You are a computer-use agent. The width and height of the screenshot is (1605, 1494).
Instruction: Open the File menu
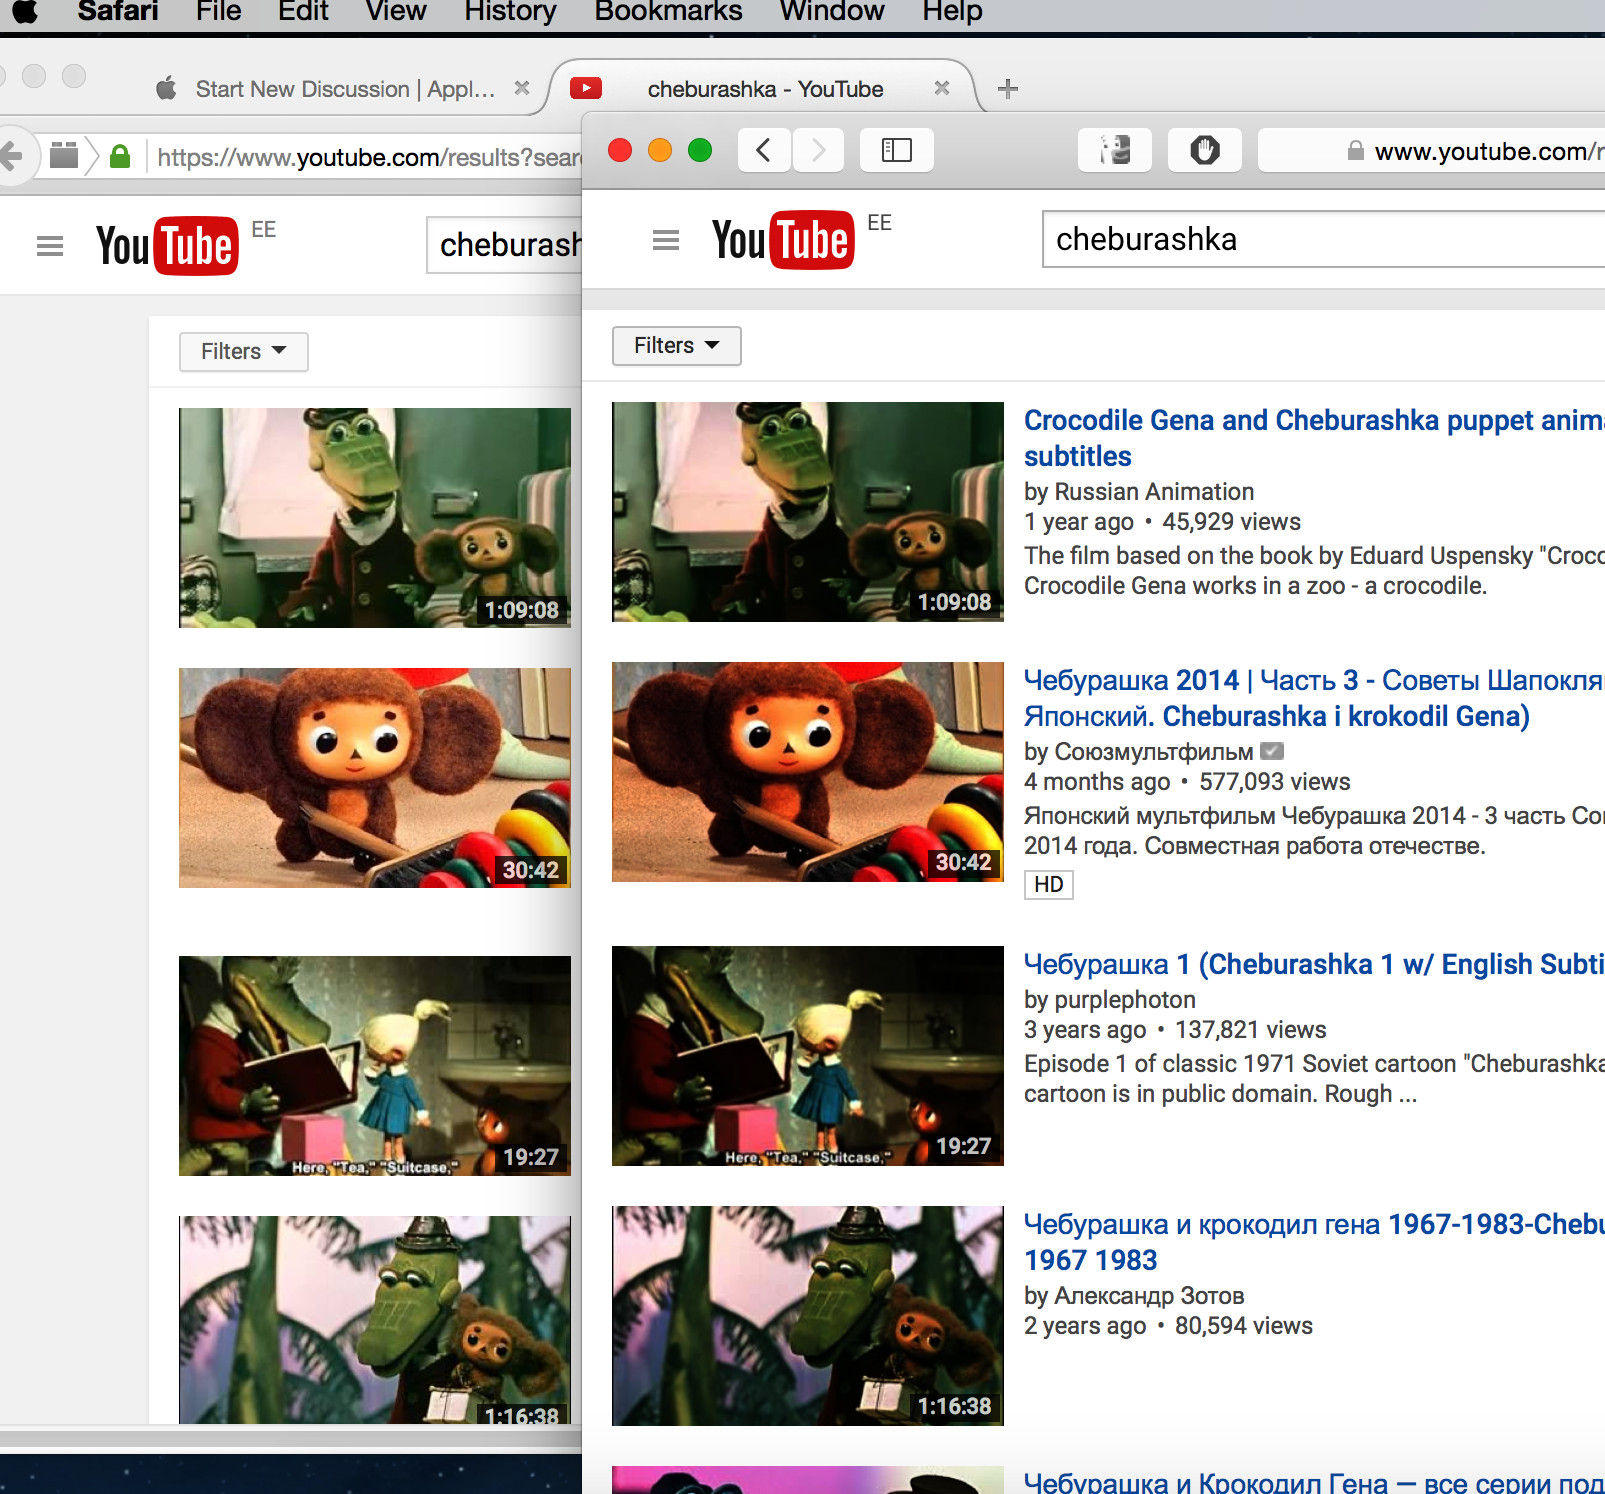[x=219, y=11]
